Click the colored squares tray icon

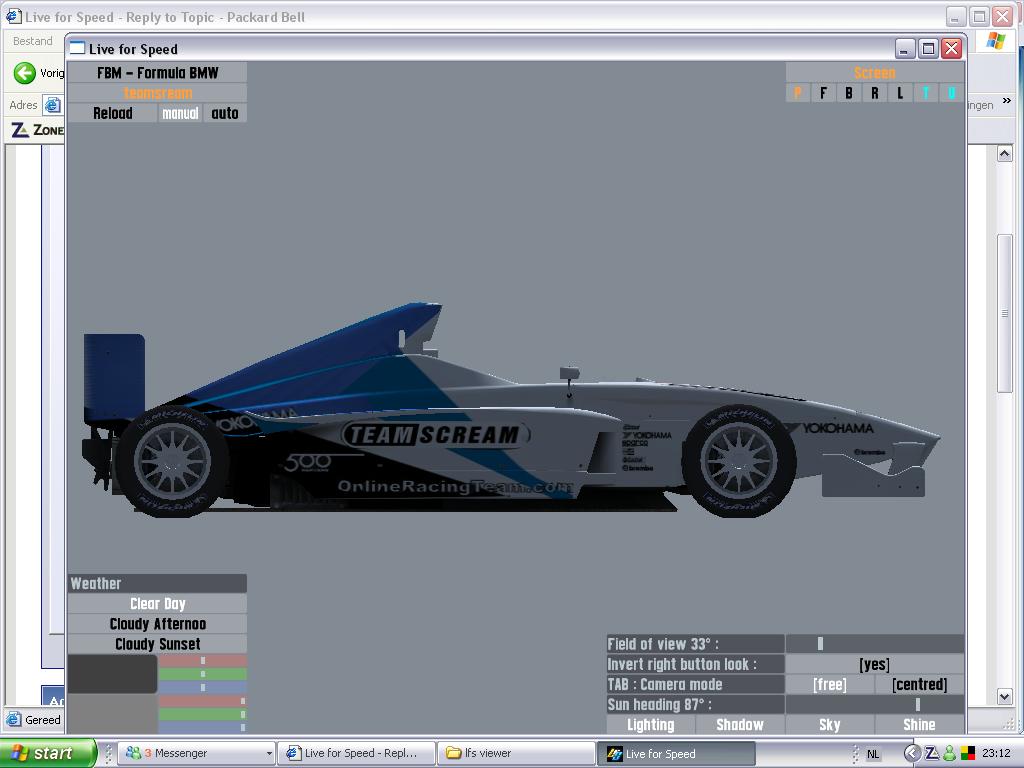click(968, 753)
